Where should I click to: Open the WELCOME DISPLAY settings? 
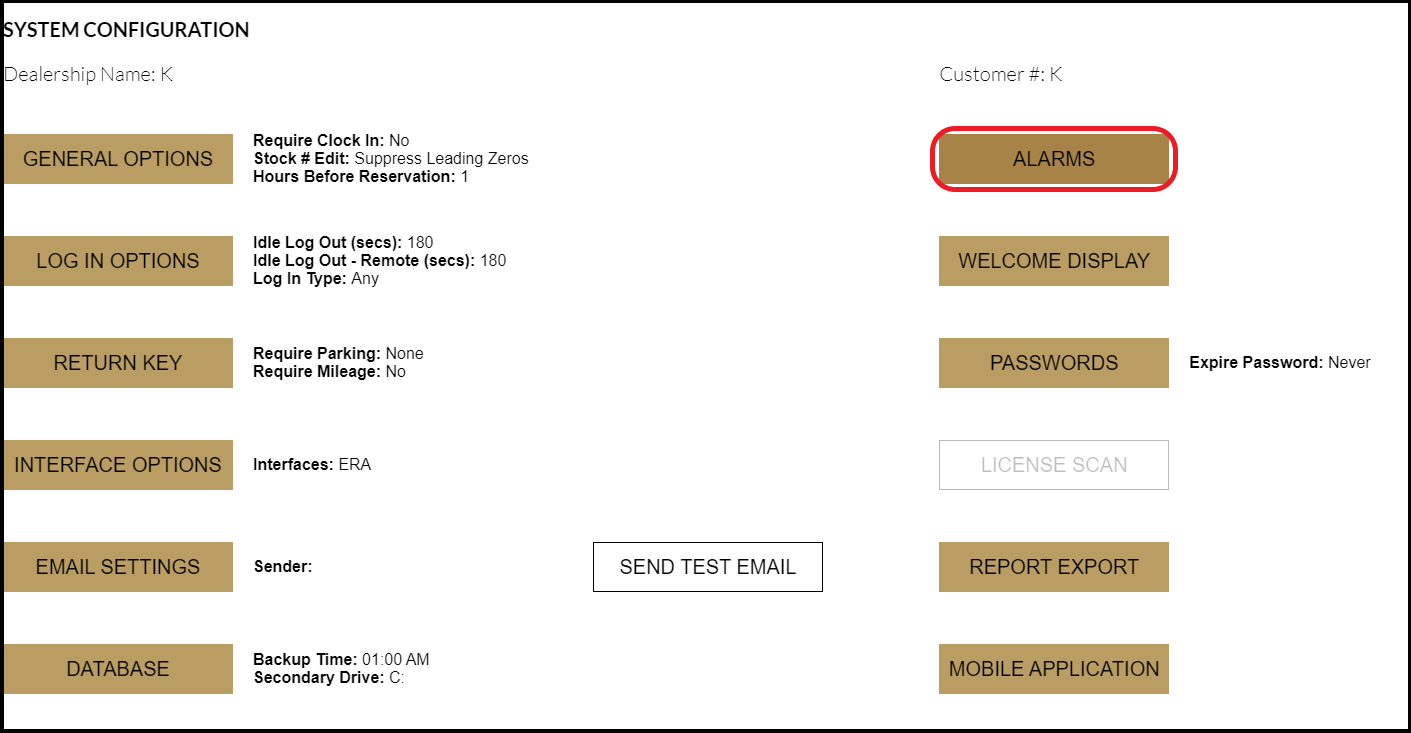click(x=1053, y=260)
